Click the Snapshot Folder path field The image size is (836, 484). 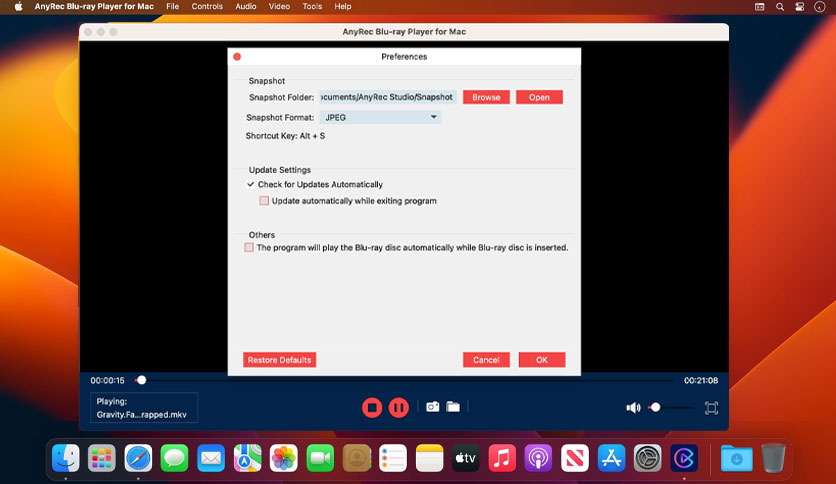(x=388, y=97)
